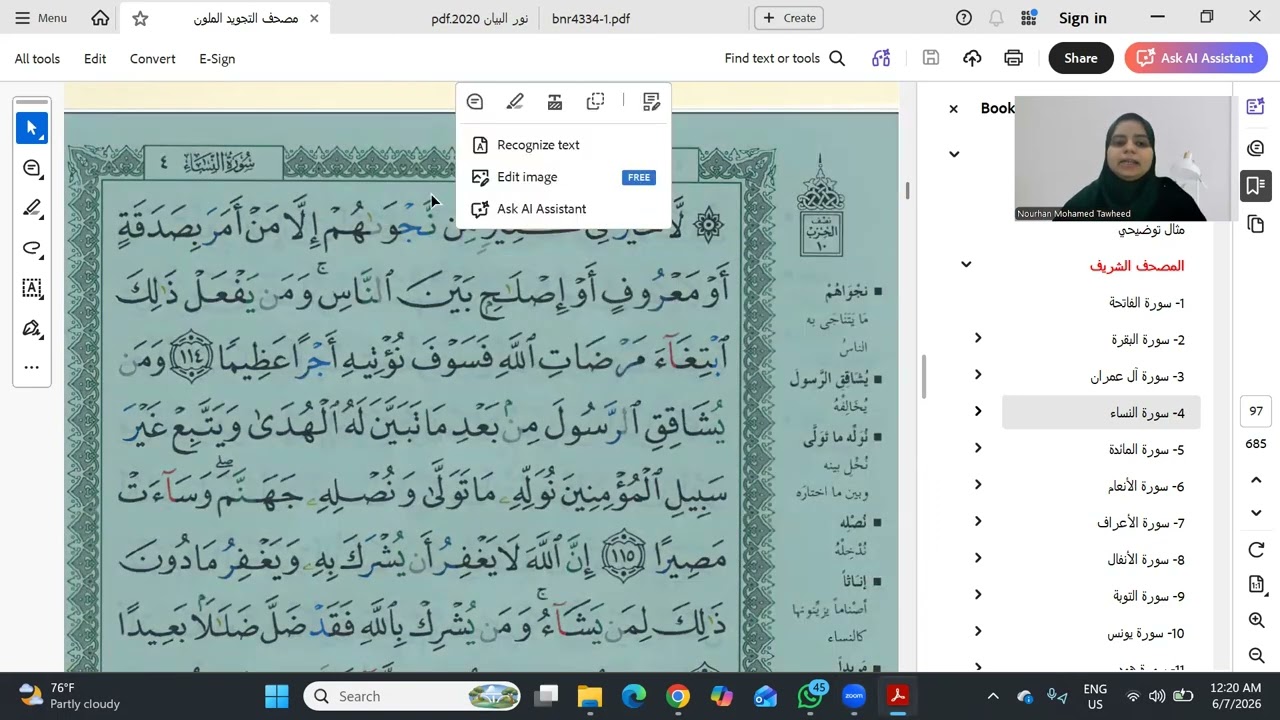This screenshot has width=1280, height=720.
Task: Activate the Select arrow tool
Action: coord(32,128)
